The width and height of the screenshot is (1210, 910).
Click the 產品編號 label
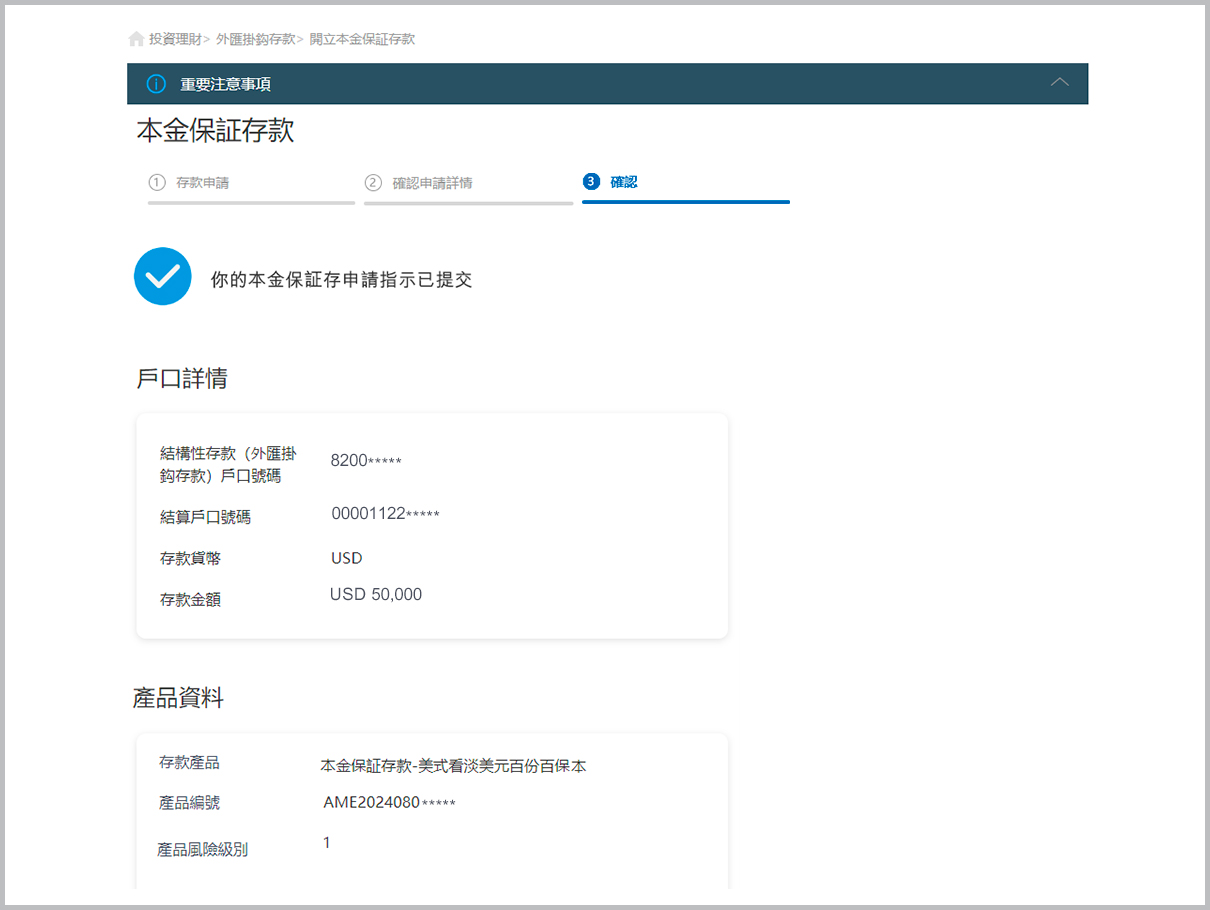click(x=189, y=803)
